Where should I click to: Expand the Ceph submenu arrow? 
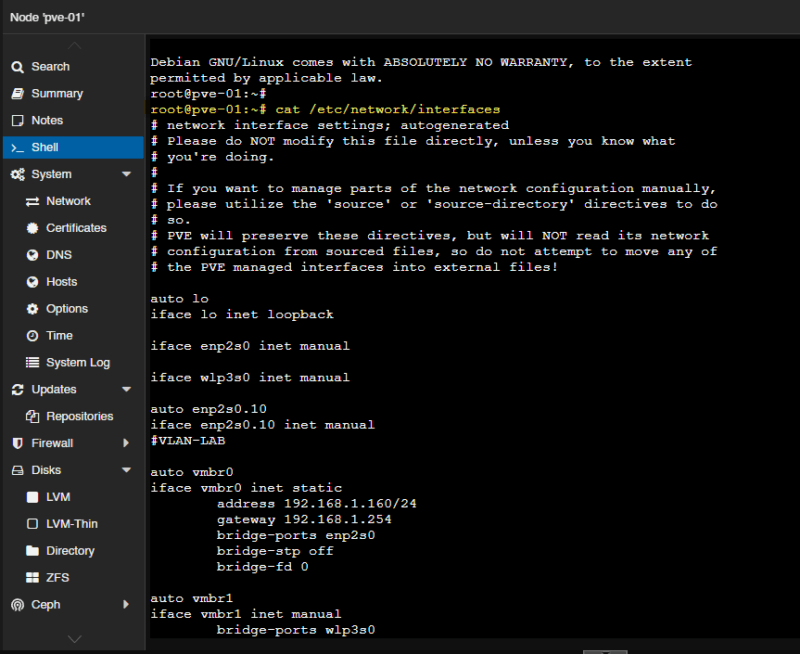pyautogui.click(x=126, y=605)
